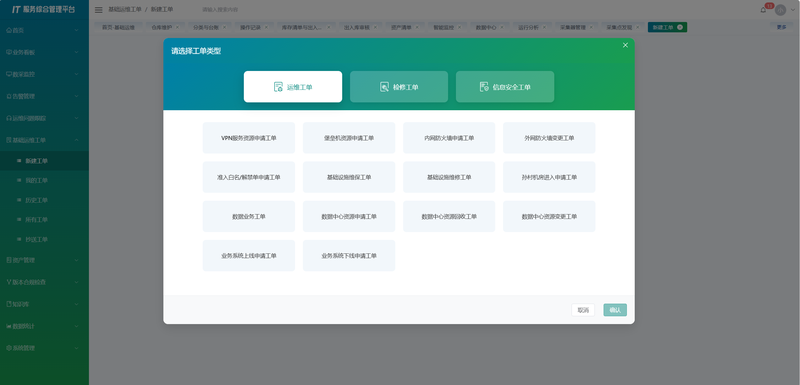Choose the 业务系统上线申请工单 card

click(249, 255)
